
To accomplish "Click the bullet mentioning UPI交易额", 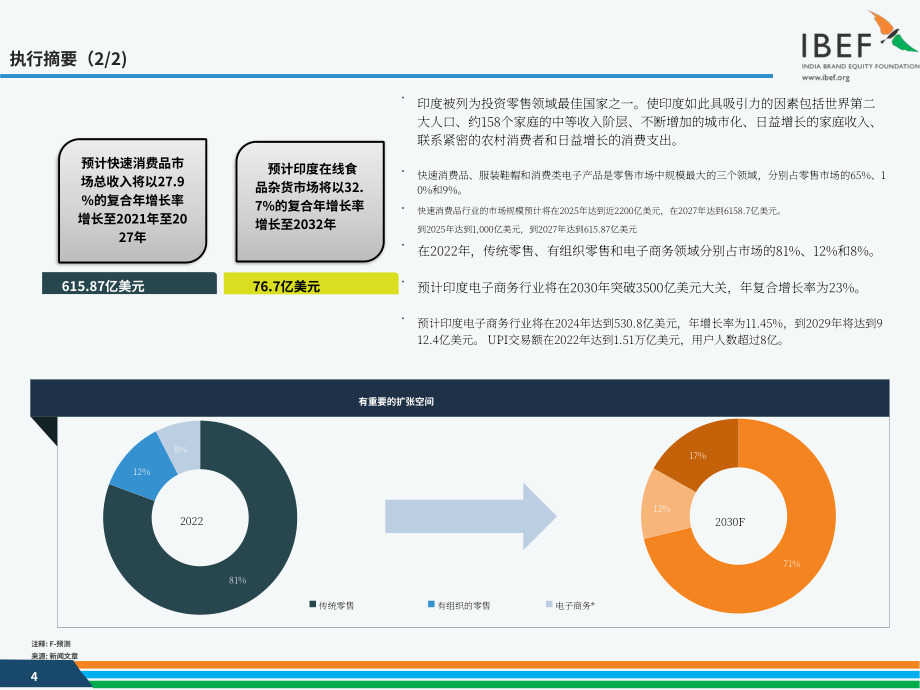I will pos(650,332).
